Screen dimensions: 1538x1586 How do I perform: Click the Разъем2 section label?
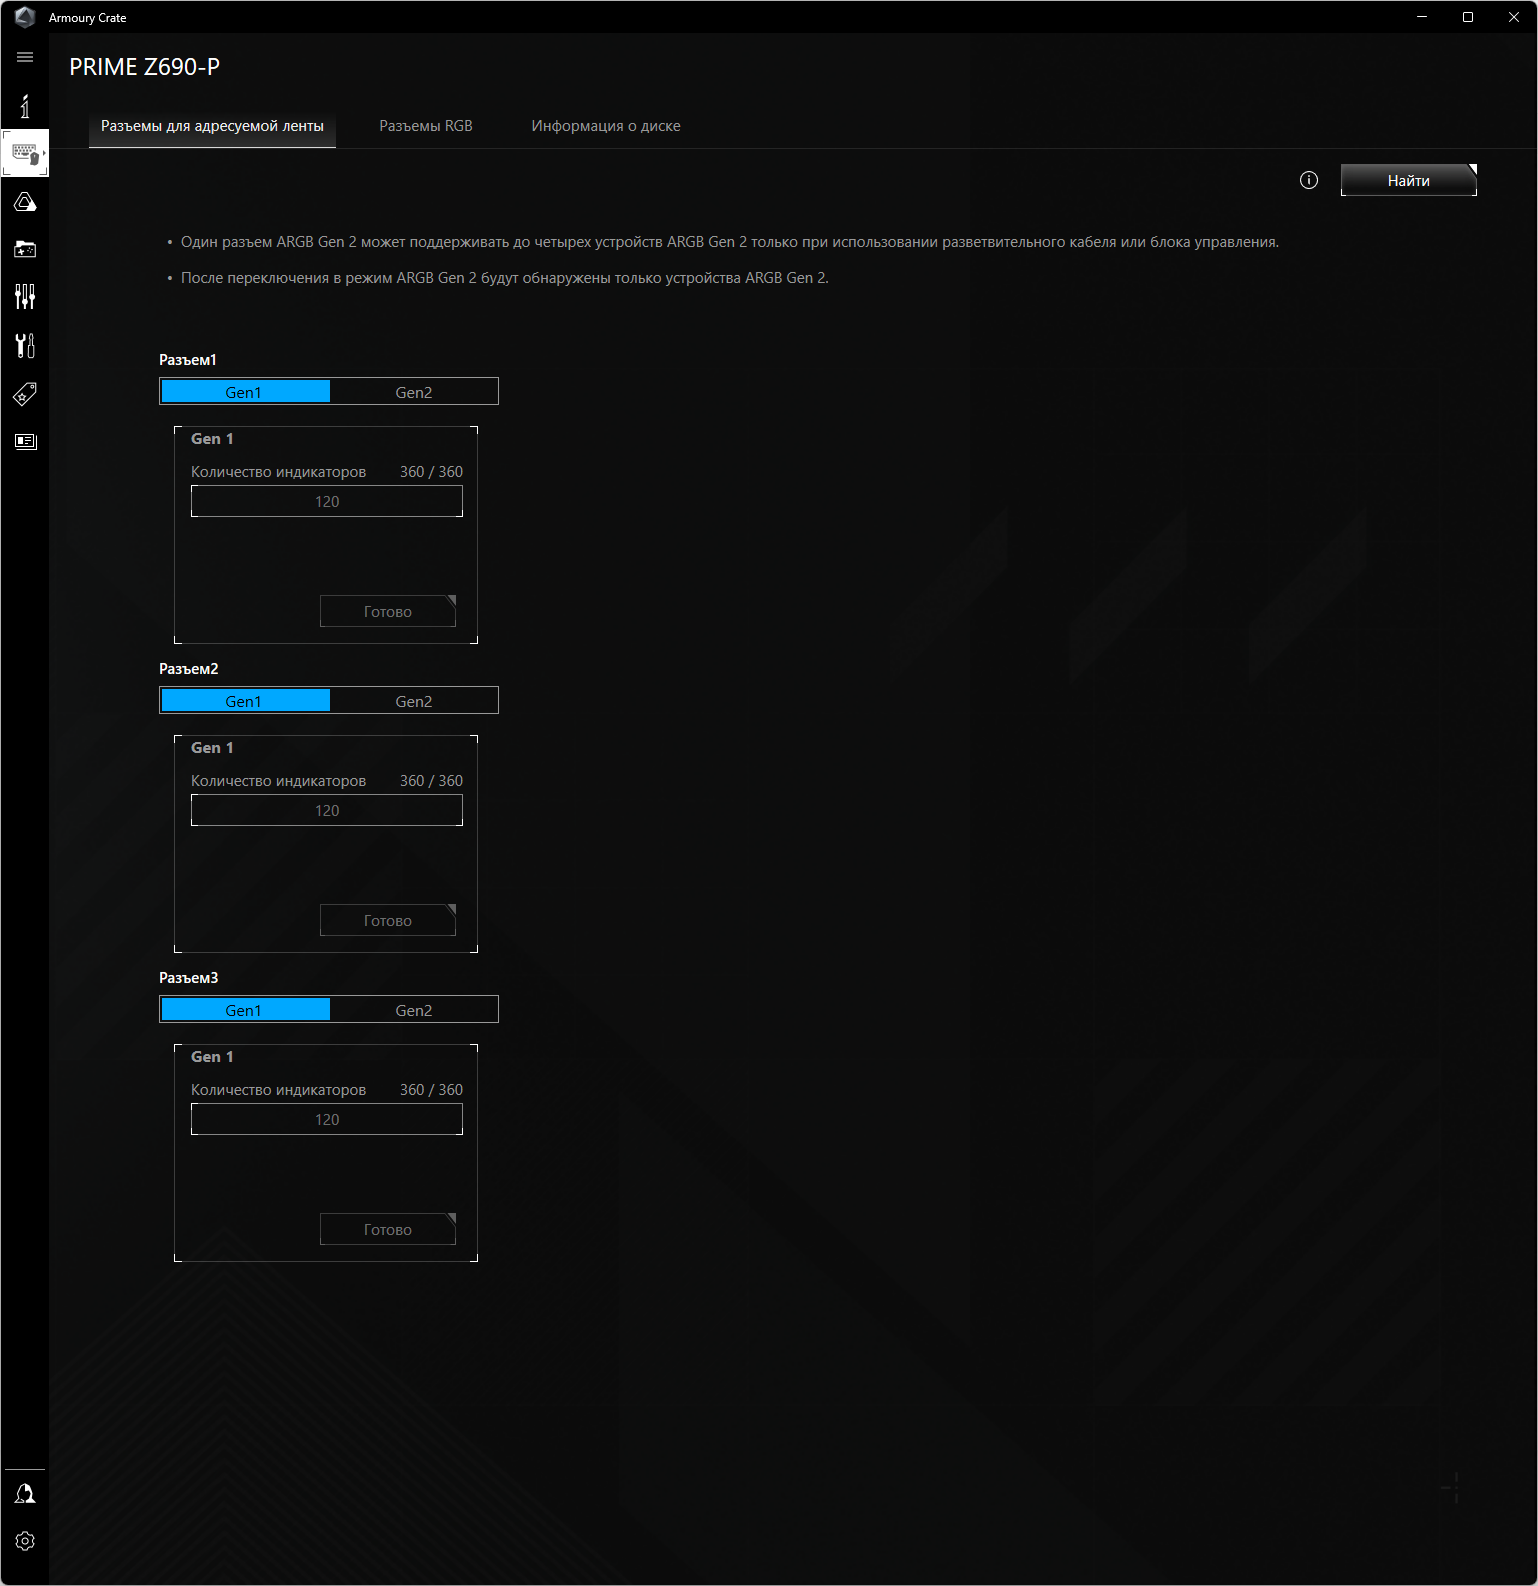click(x=189, y=669)
